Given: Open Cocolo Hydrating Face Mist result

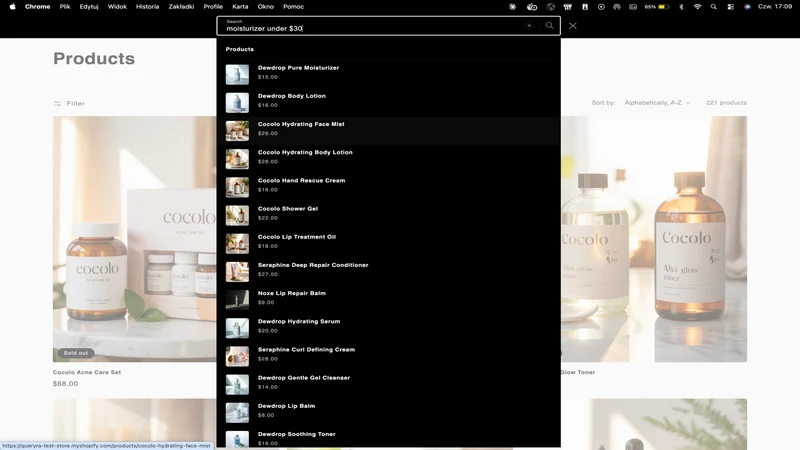Looking at the screenshot, I should [x=388, y=131].
